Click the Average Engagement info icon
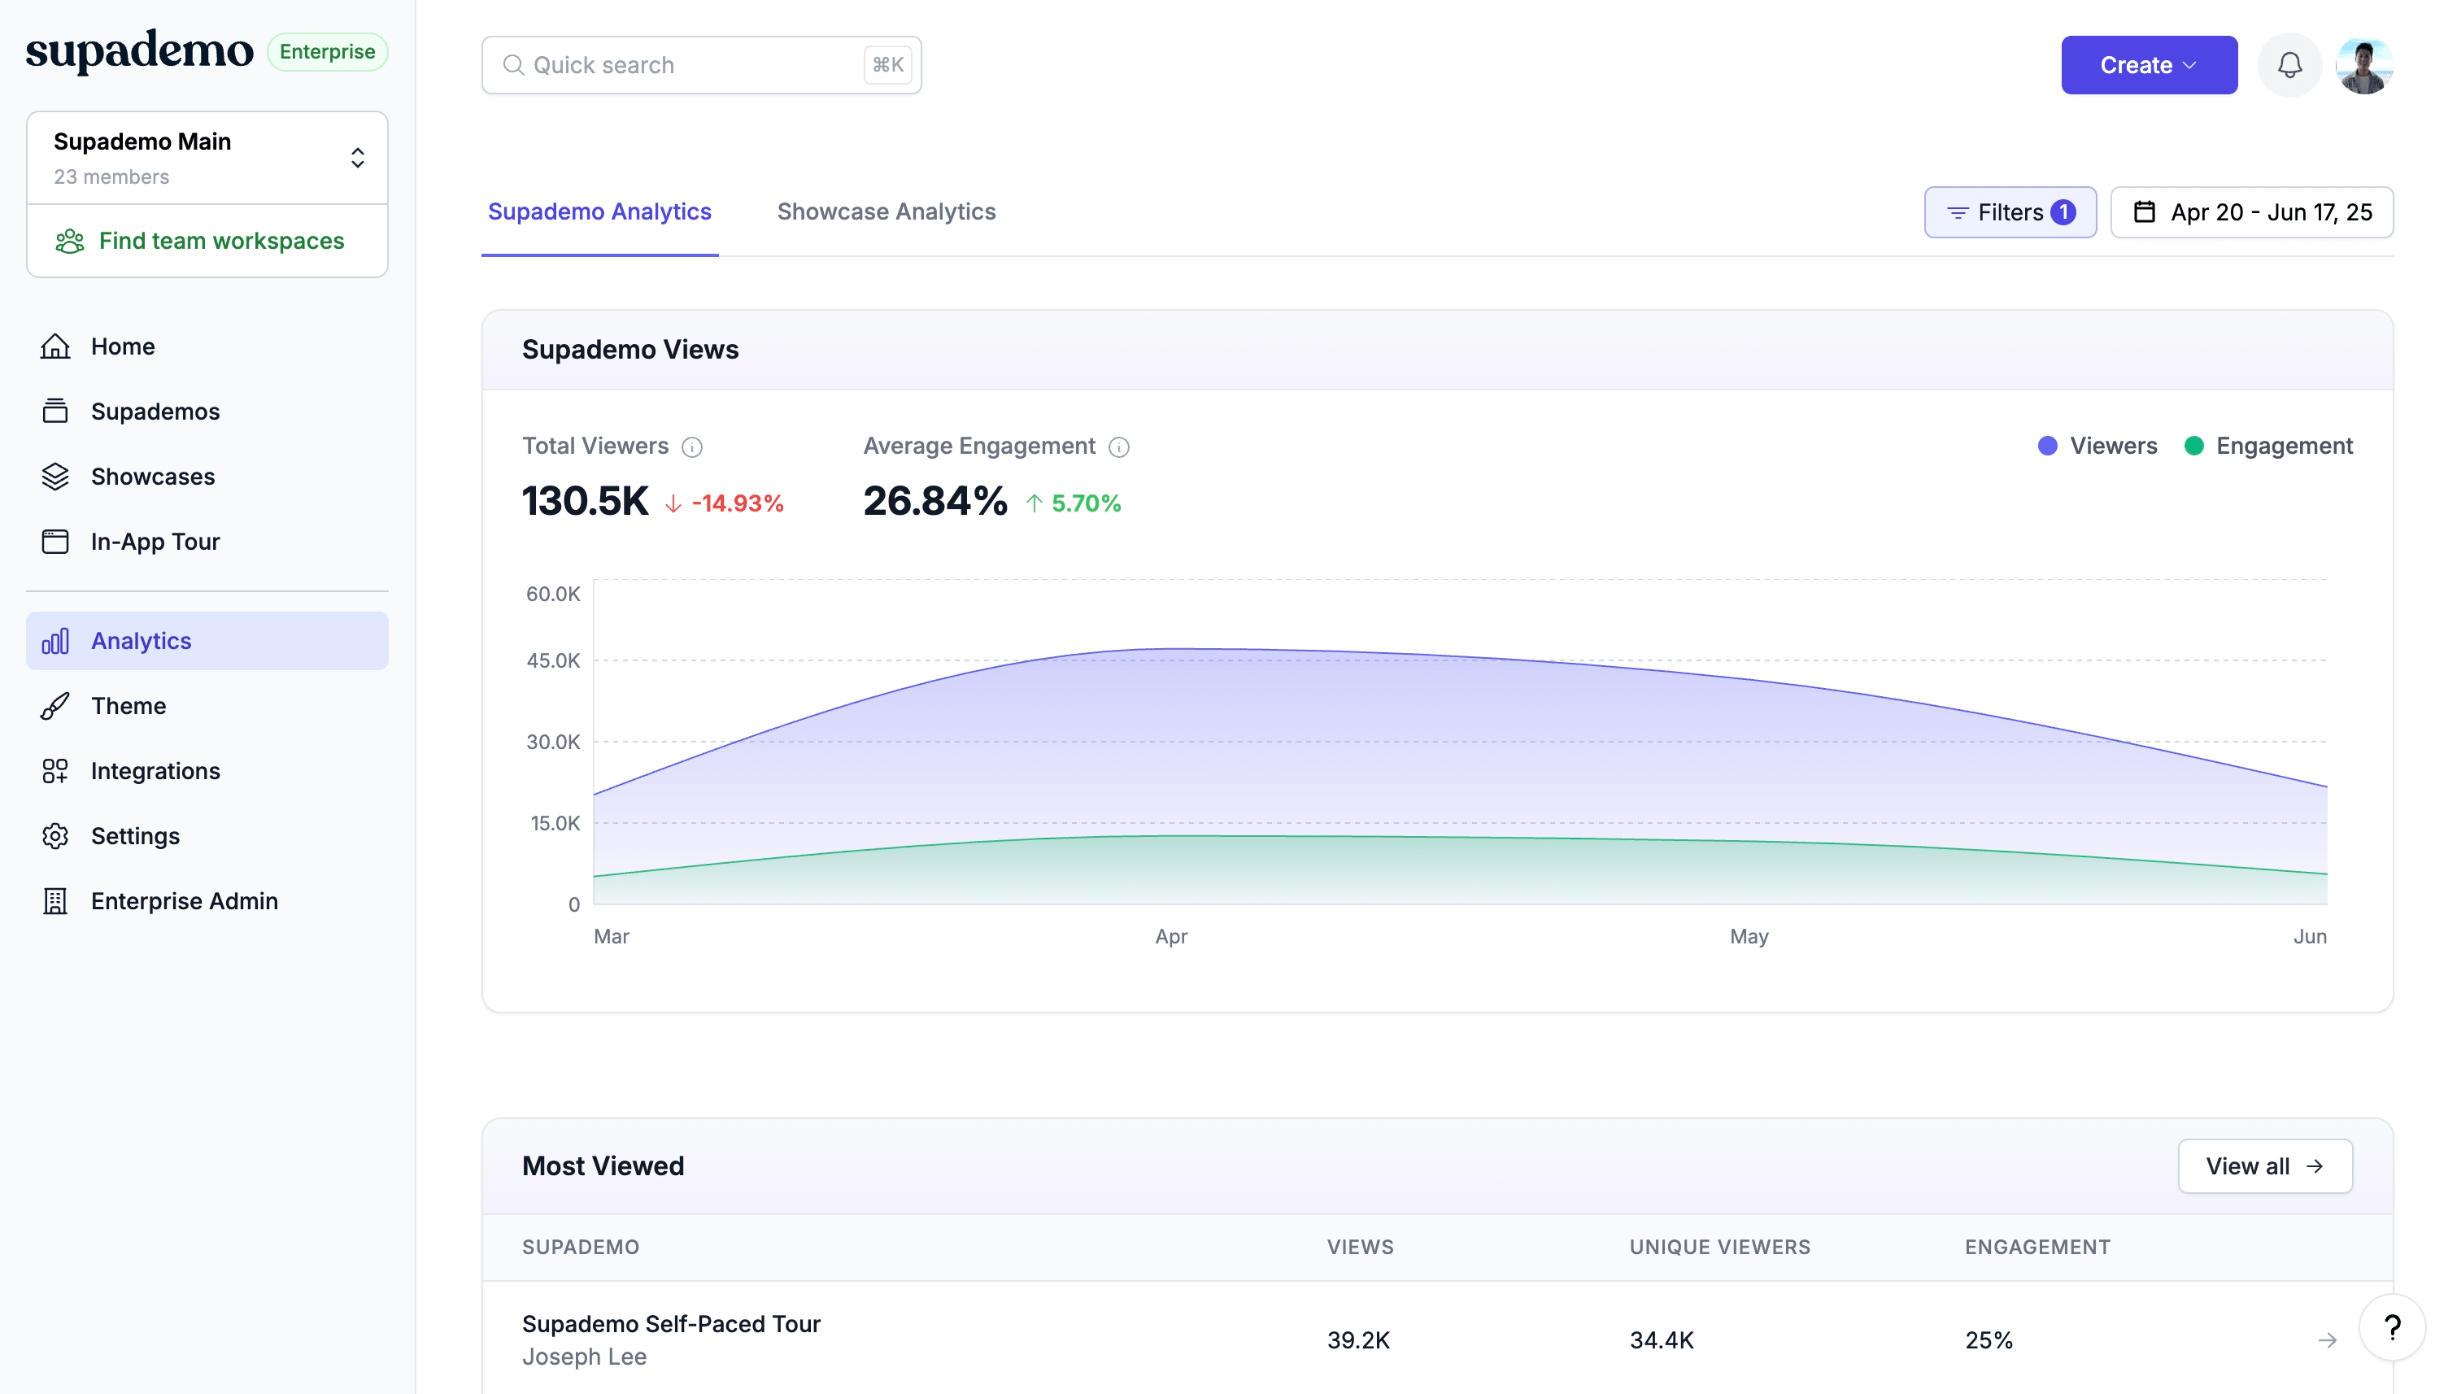 click(1119, 447)
